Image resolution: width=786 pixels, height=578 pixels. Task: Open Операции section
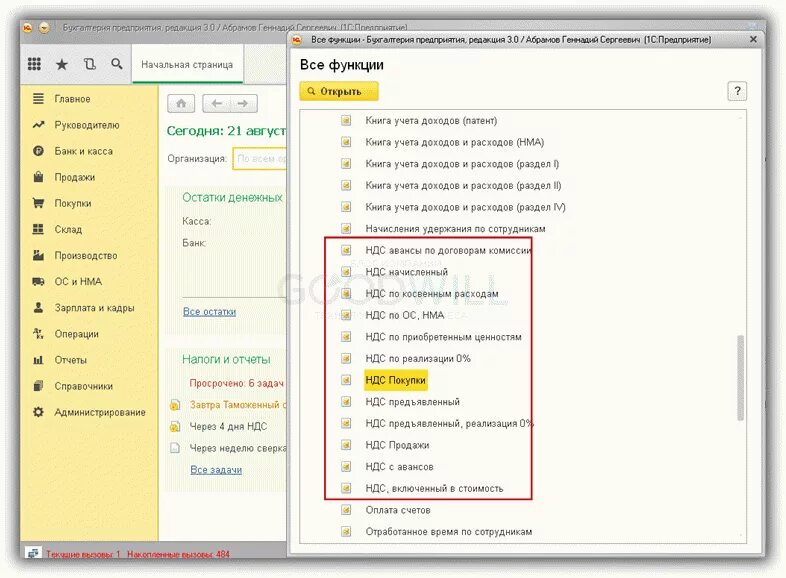(x=77, y=334)
